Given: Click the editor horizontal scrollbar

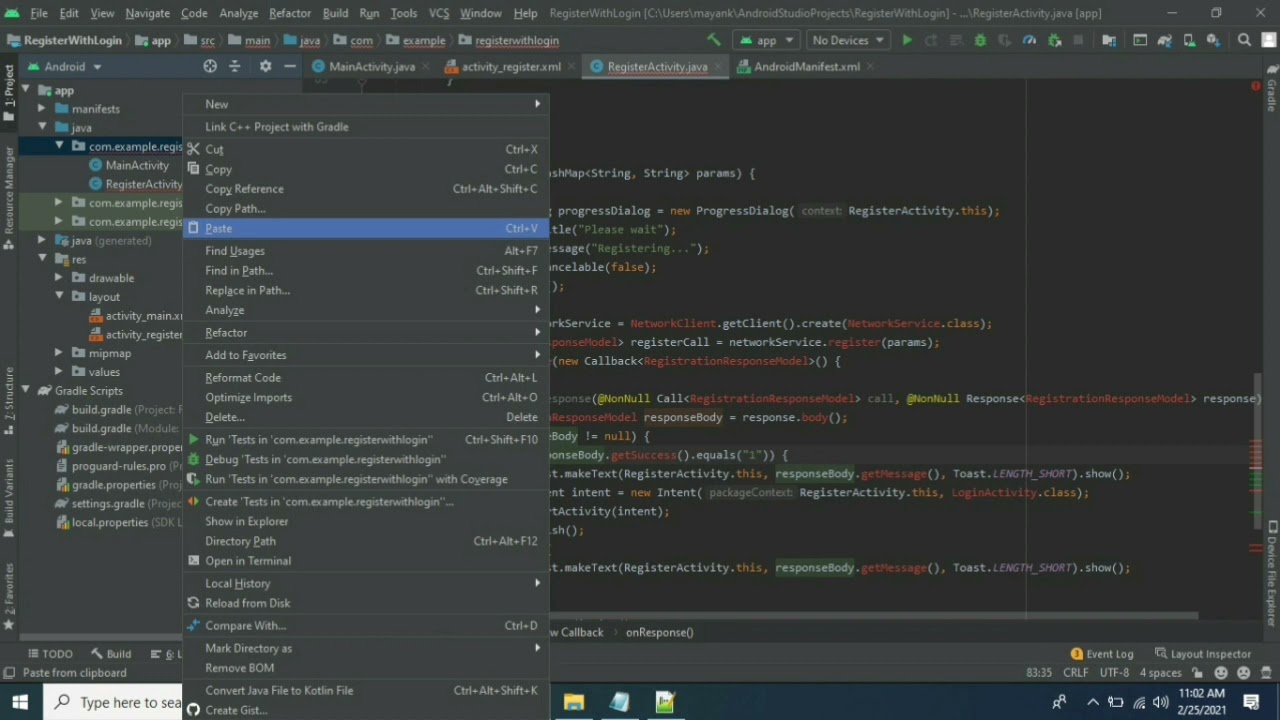Looking at the screenshot, I should (x=874, y=616).
